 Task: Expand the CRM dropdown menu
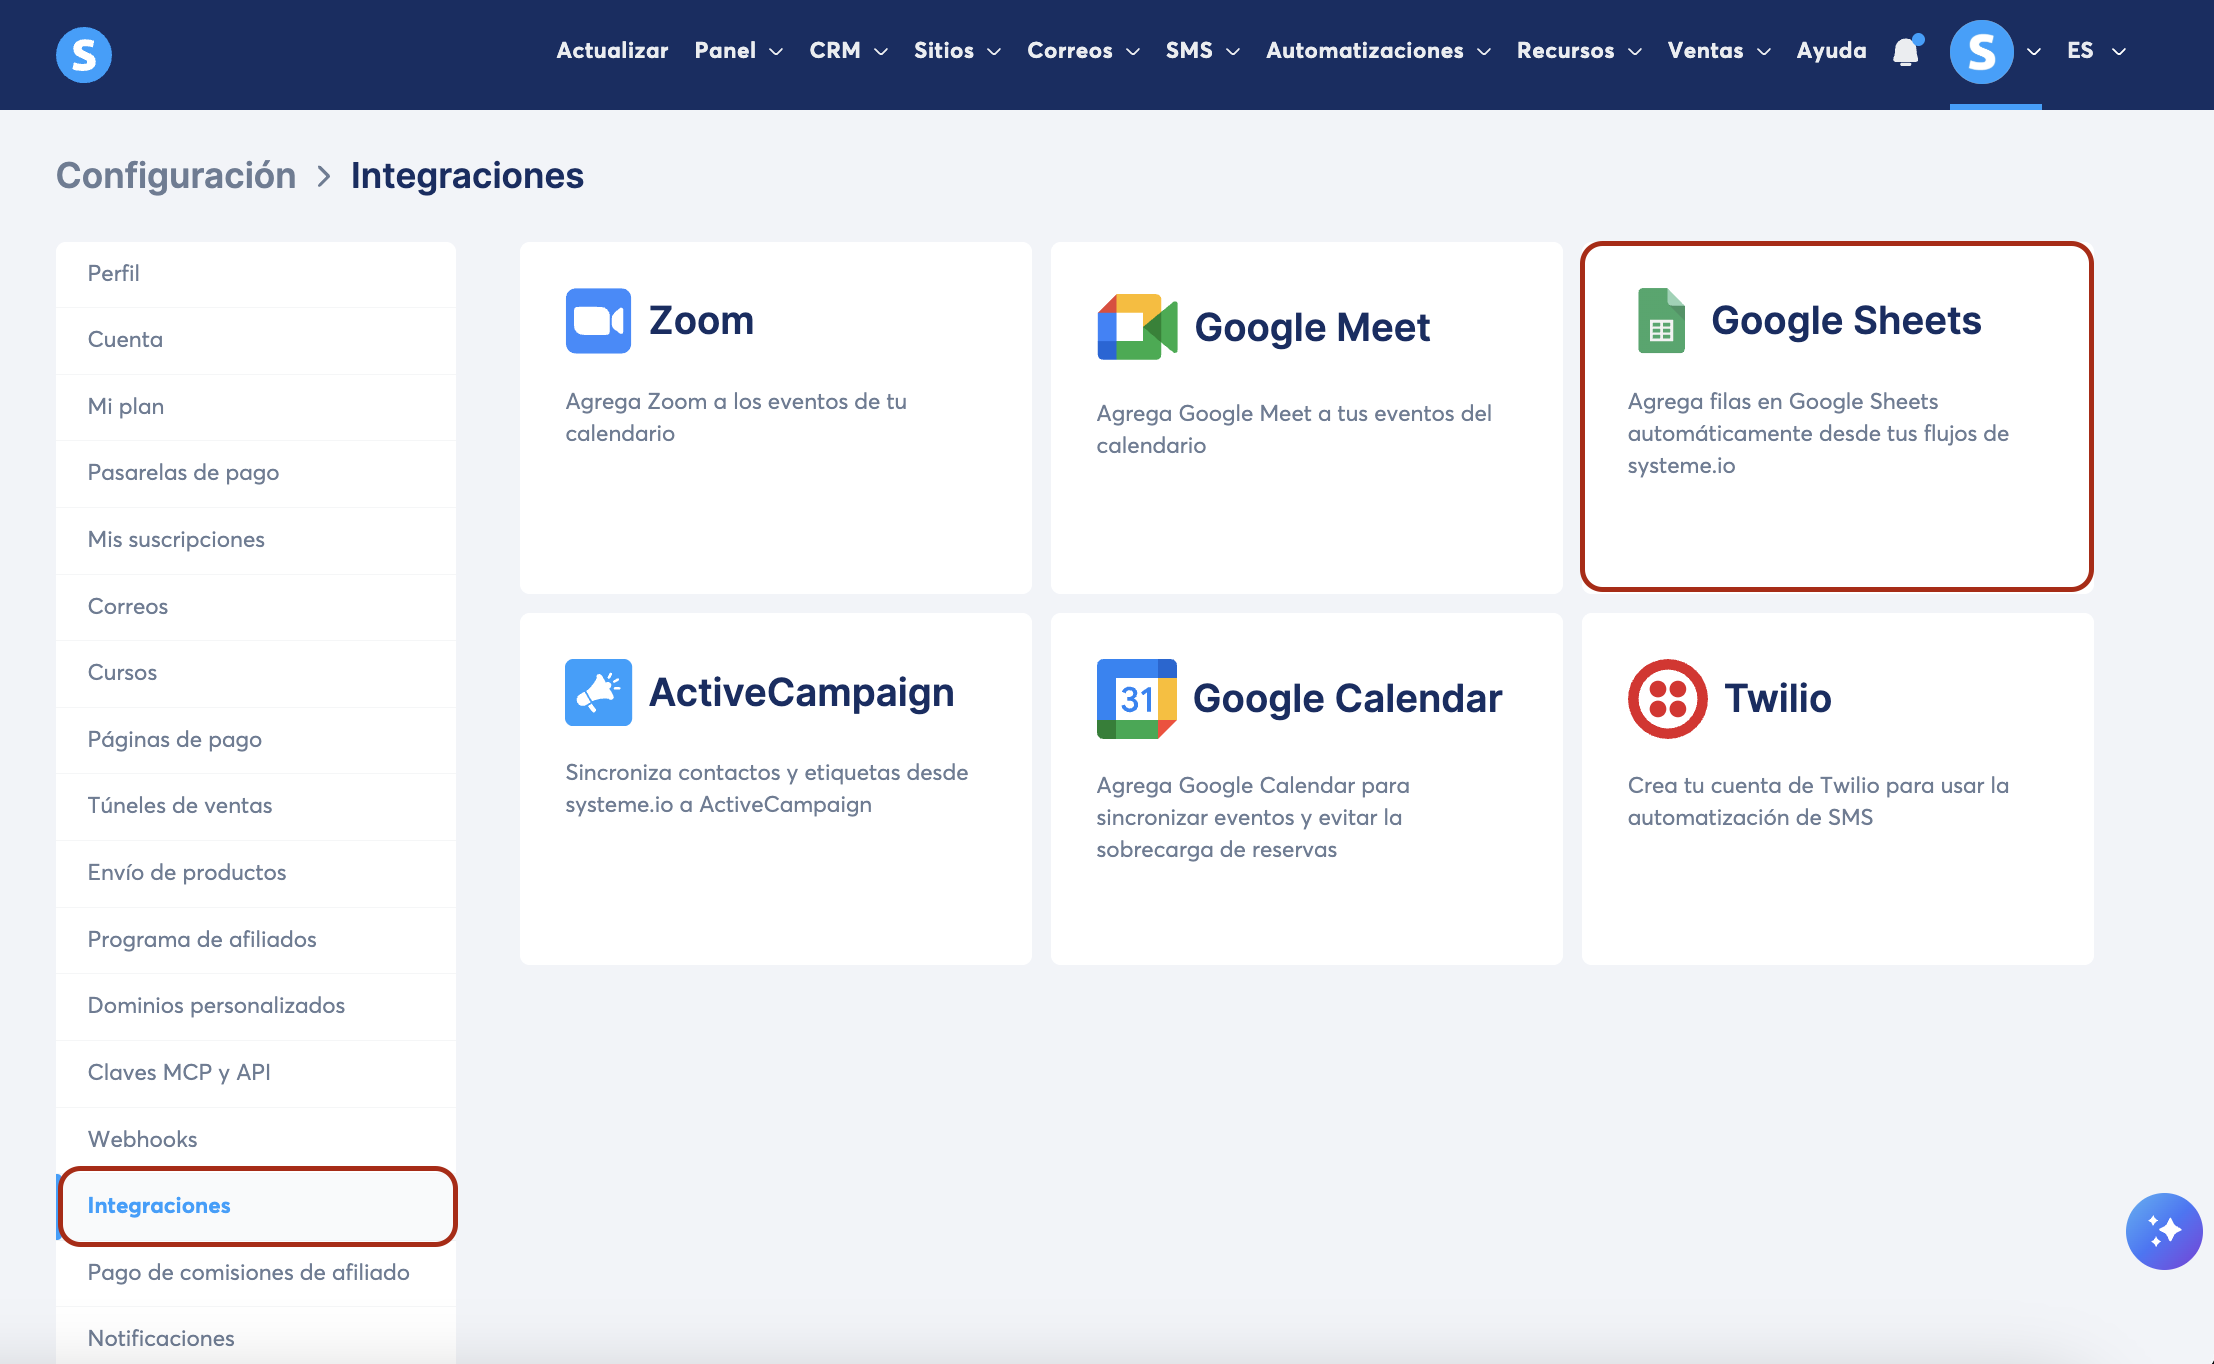849,50
